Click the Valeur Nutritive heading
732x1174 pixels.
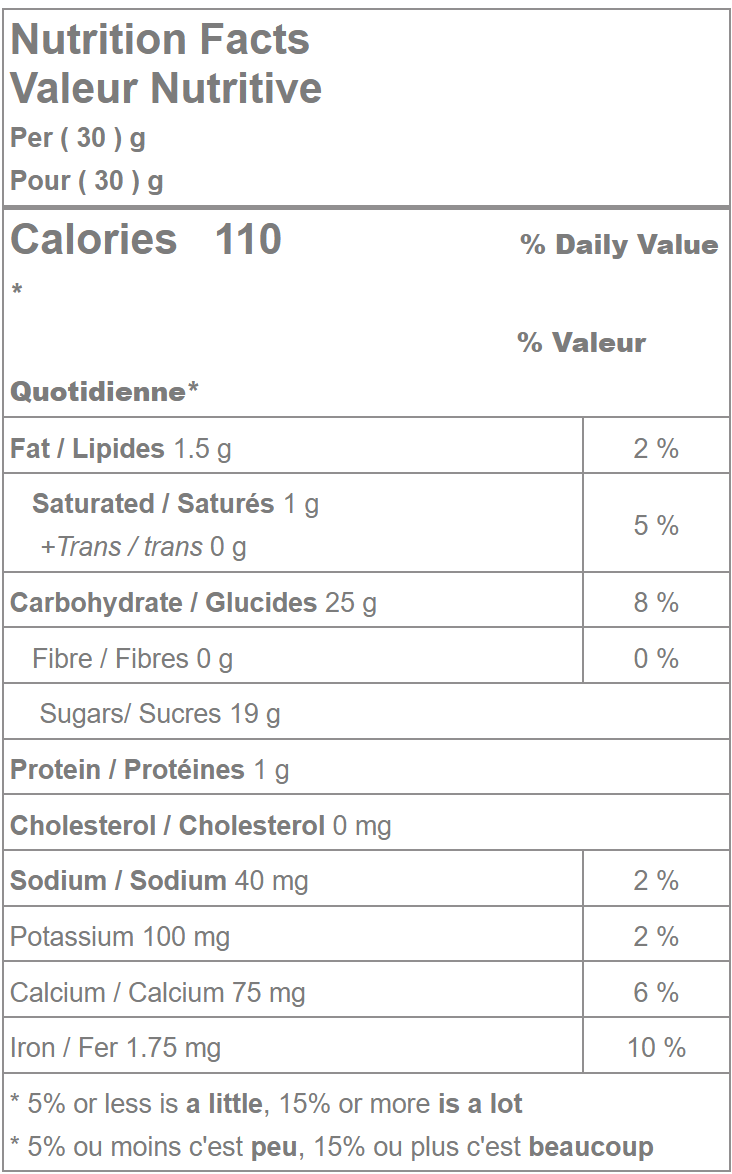click(166, 88)
